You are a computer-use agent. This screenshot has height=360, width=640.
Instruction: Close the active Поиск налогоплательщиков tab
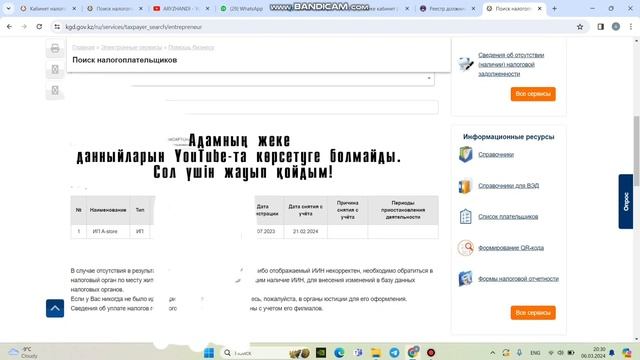pos(539,8)
